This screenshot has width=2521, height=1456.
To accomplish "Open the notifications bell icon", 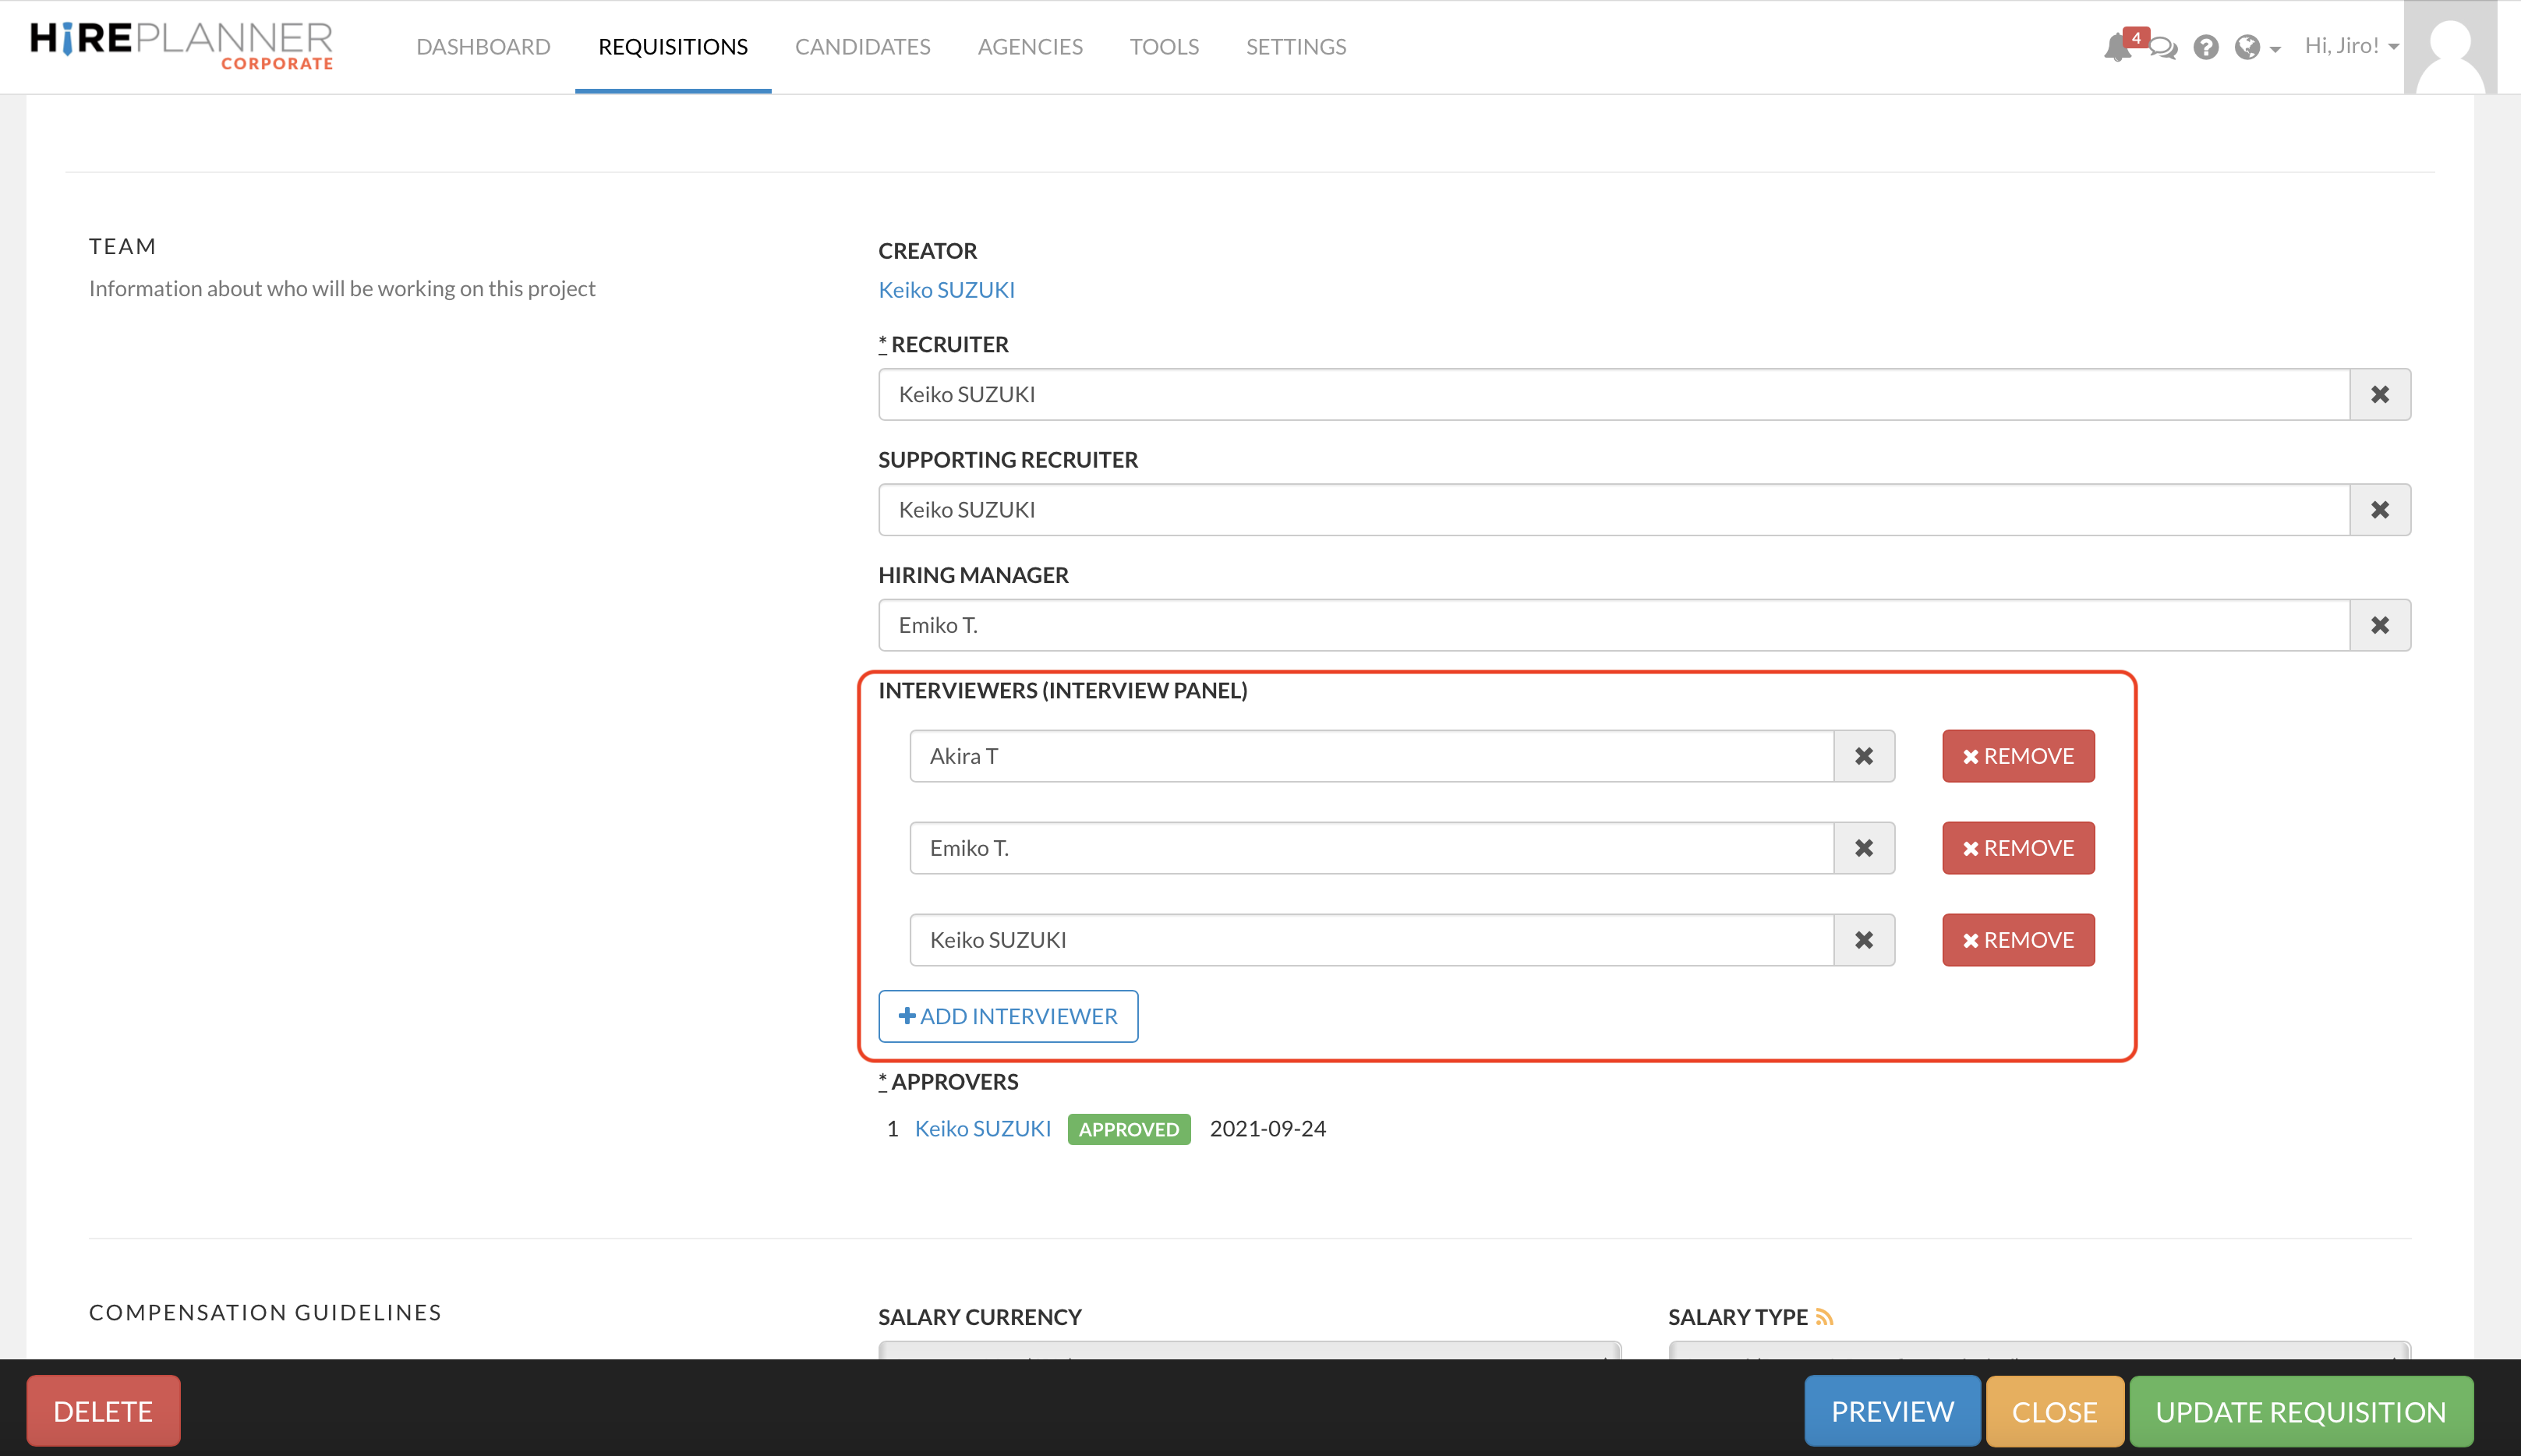I will (x=2116, y=47).
